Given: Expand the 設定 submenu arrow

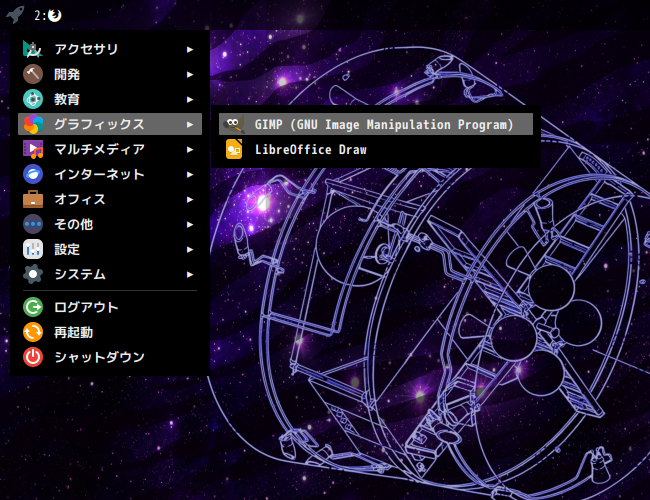Looking at the screenshot, I should [x=190, y=250].
